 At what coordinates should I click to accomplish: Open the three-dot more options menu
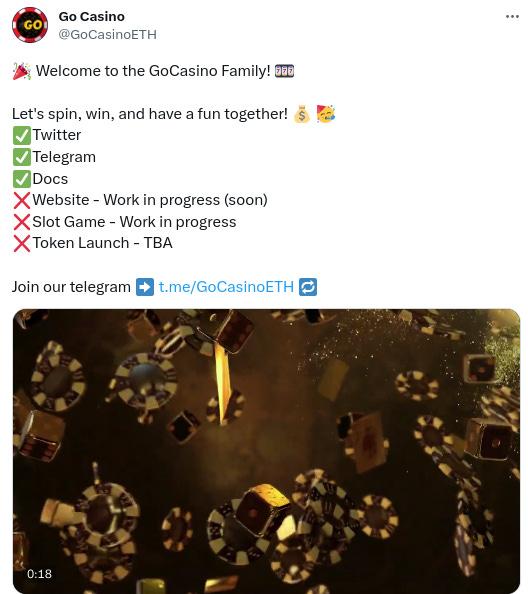(x=512, y=17)
